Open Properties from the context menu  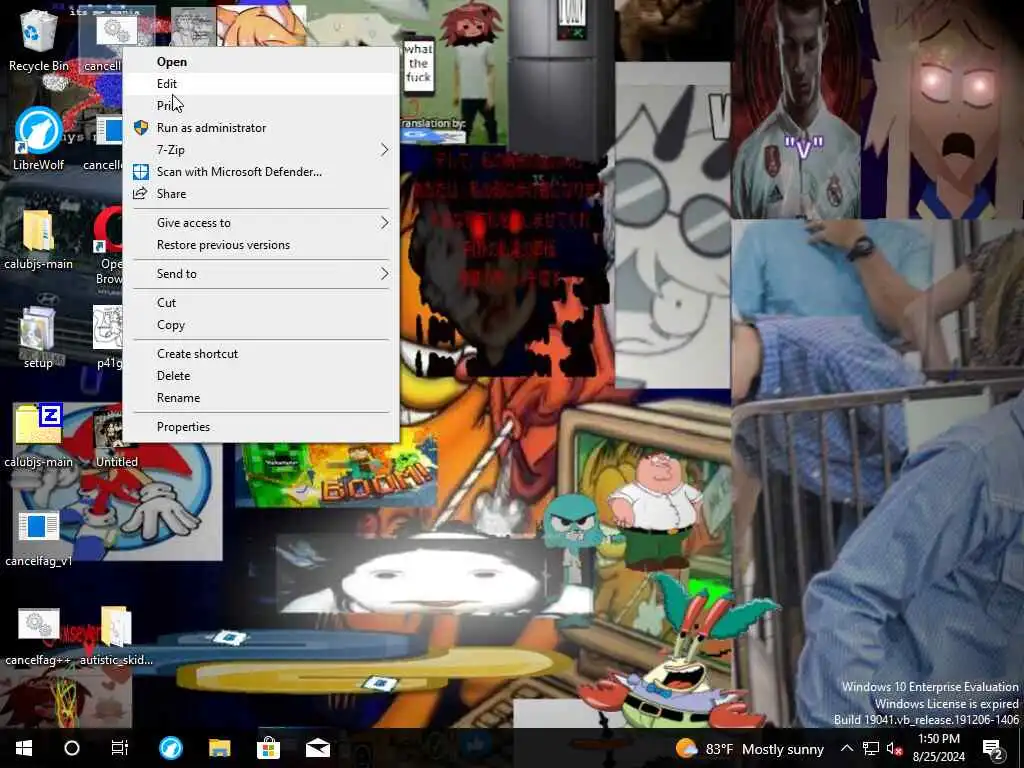[261, 426]
